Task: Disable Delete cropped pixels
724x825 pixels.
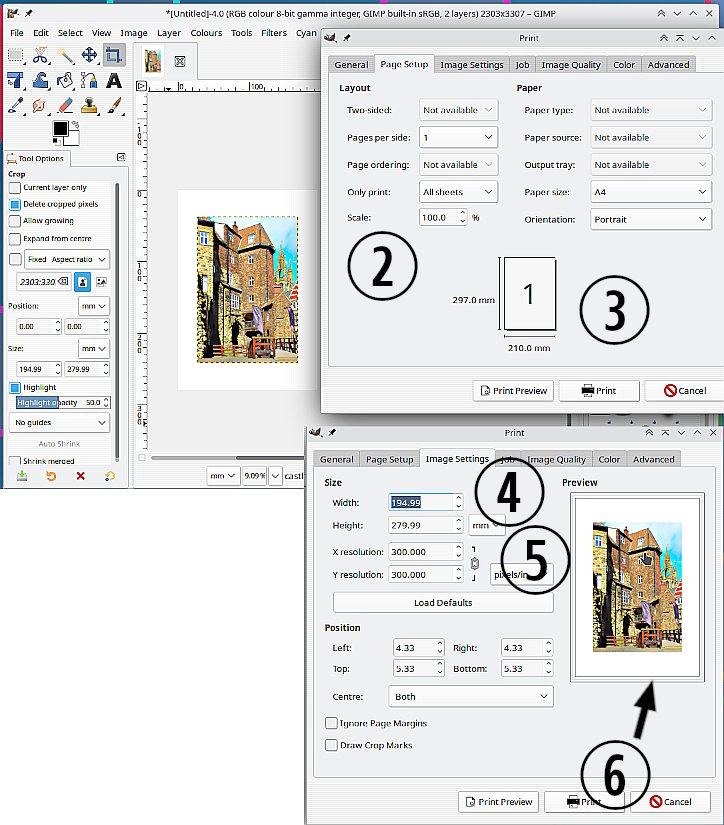Action: [x=15, y=204]
